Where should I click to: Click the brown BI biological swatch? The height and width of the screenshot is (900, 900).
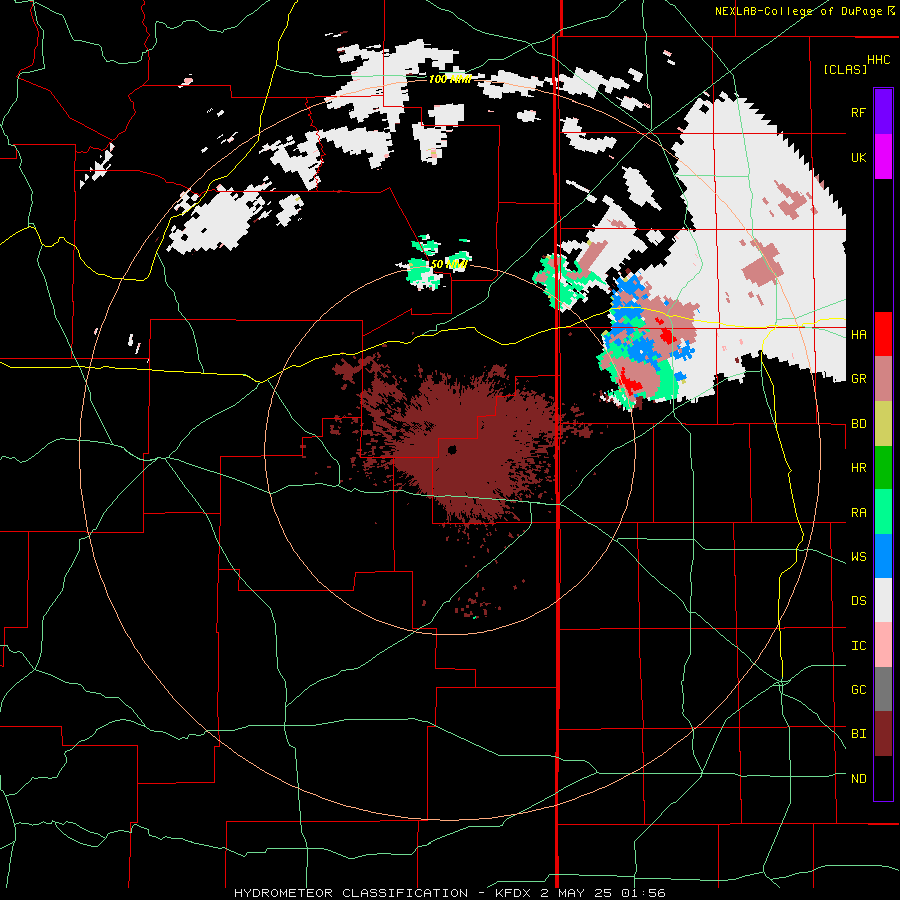pyautogui.click(x=883, y=734)
